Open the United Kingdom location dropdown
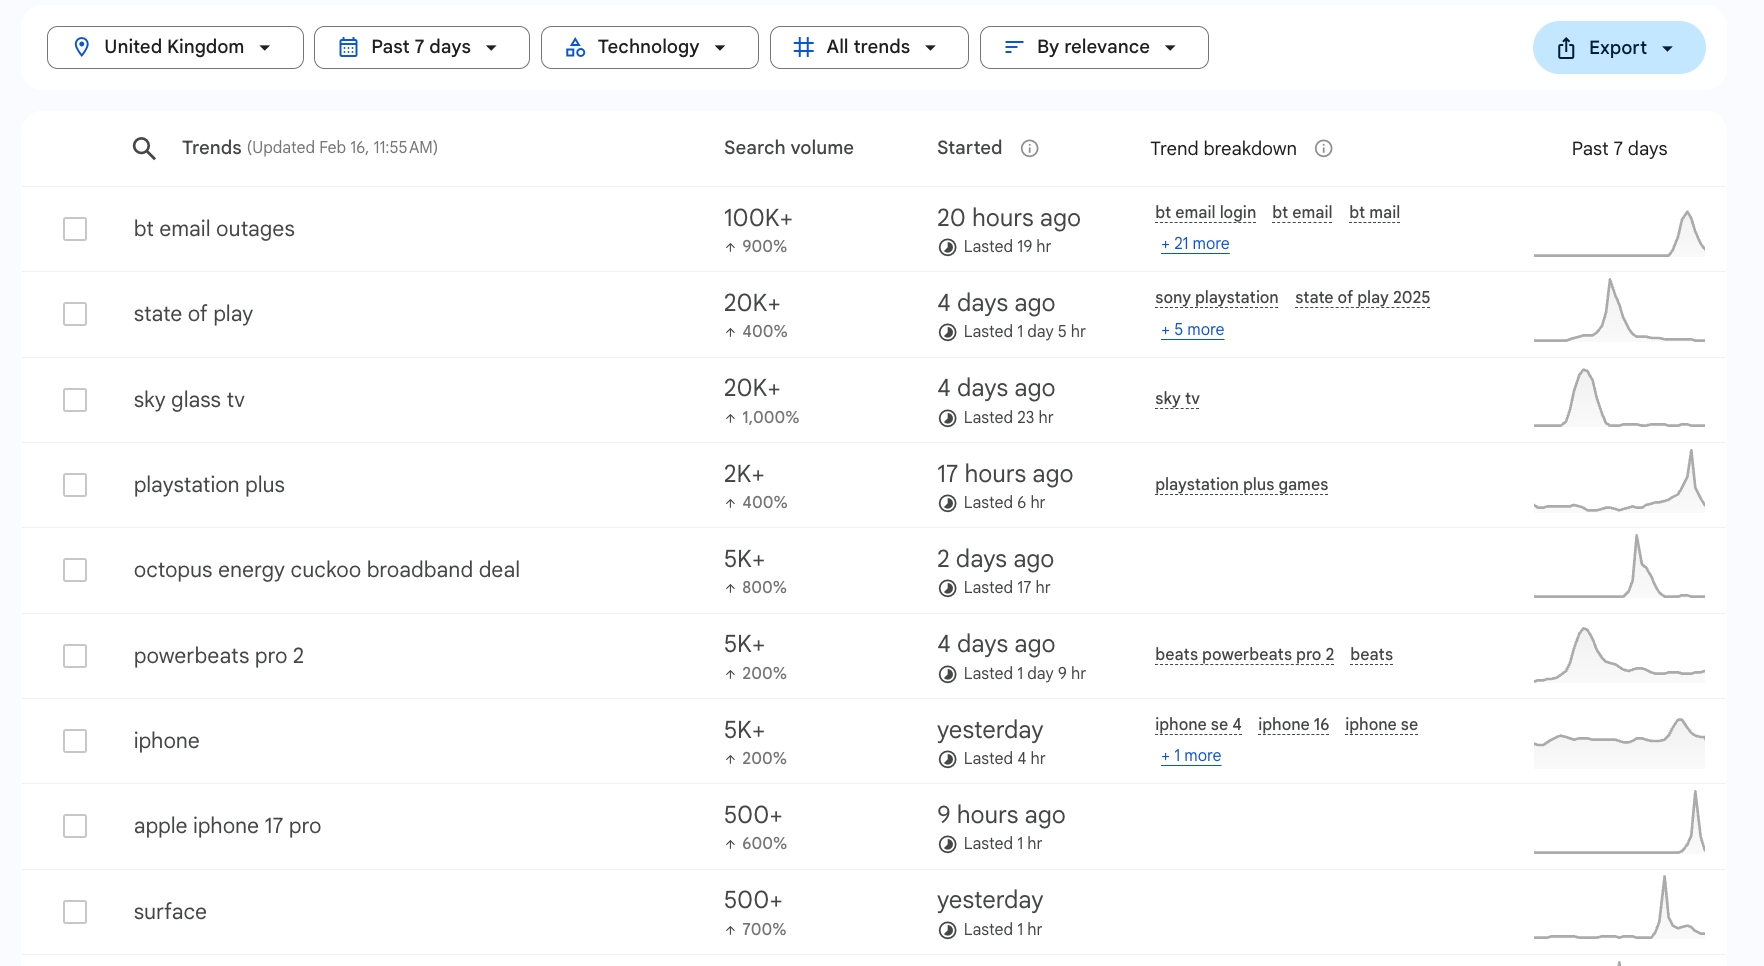1764x966 pixels. pos(175,47)
